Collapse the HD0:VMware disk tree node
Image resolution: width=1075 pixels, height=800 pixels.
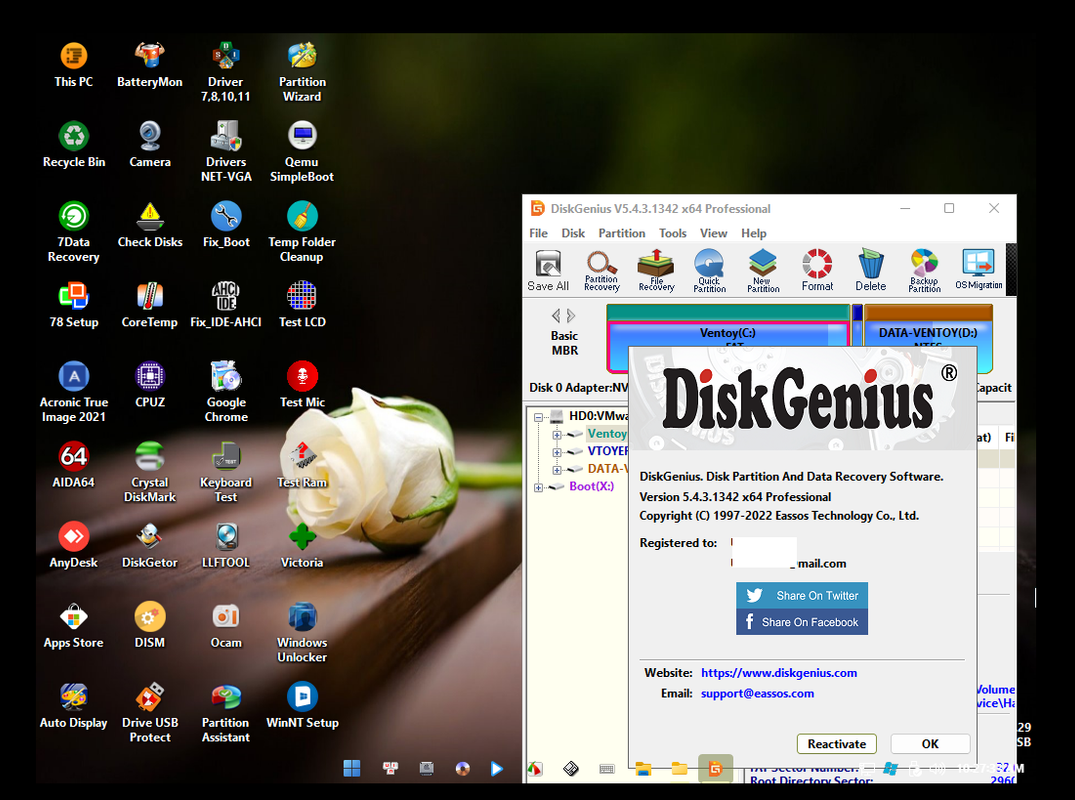(538, 416)
